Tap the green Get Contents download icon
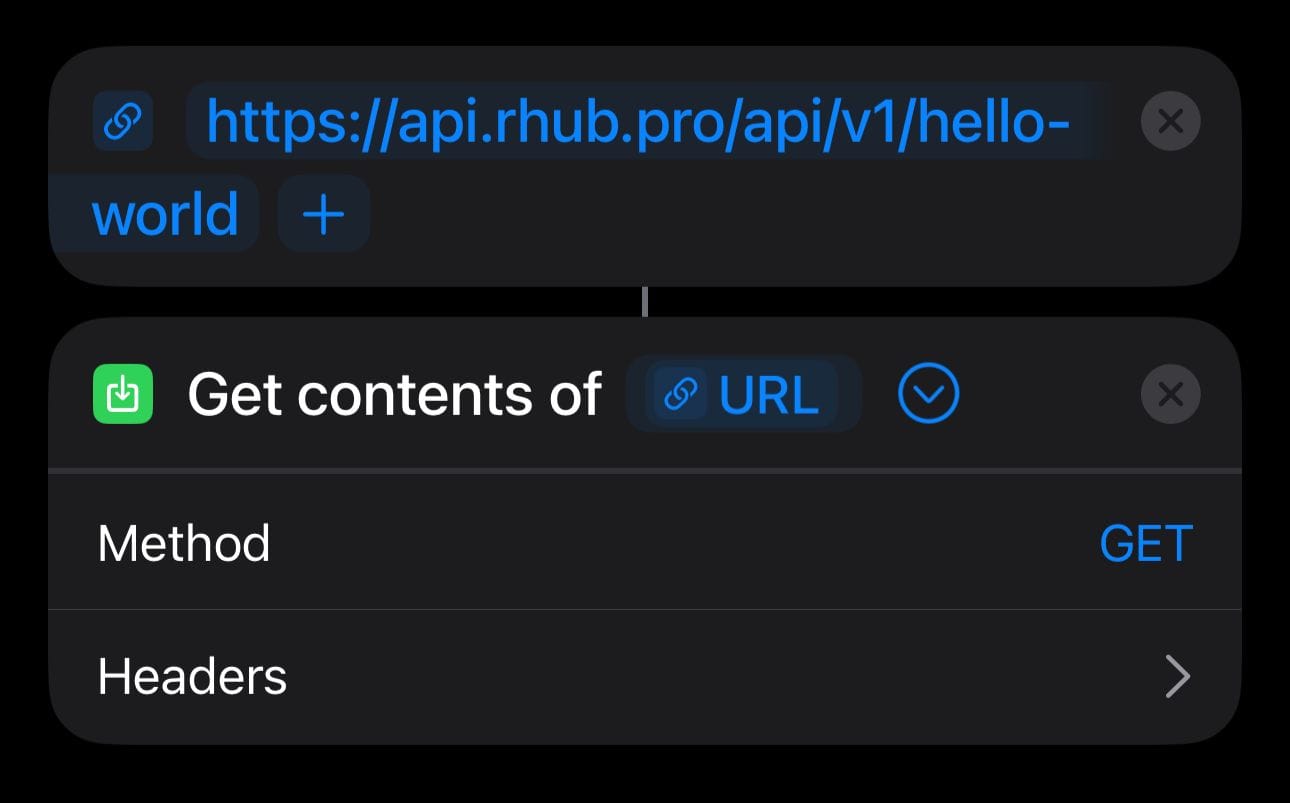Viewport: 1290px width, 803px height. 123,394
